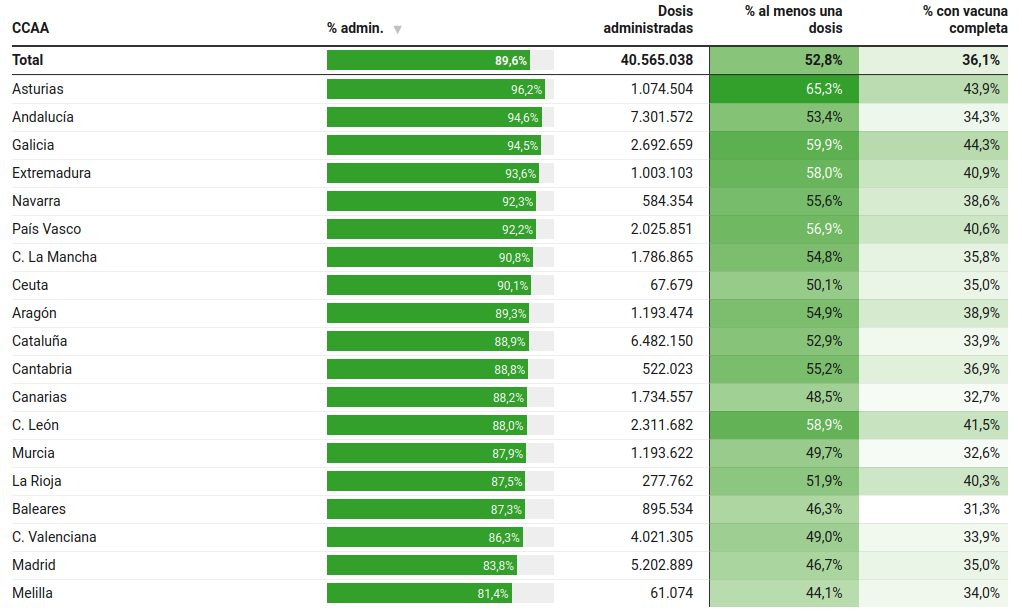Click the Total 89,6% progress bar
The image size is (1022, 616).
[x=428, y=60]
